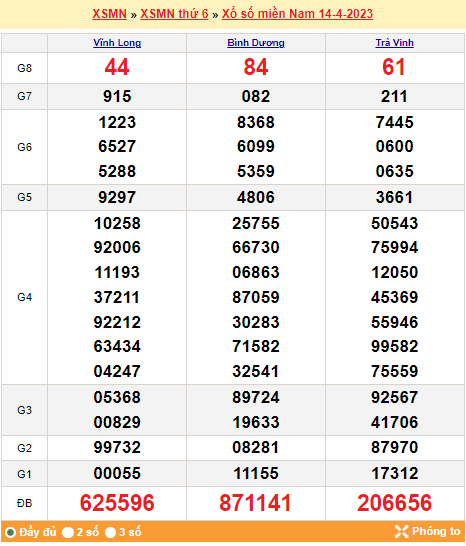Click the G2 result 08281
Screen dimensions: 466x546
tap(256, 447)
